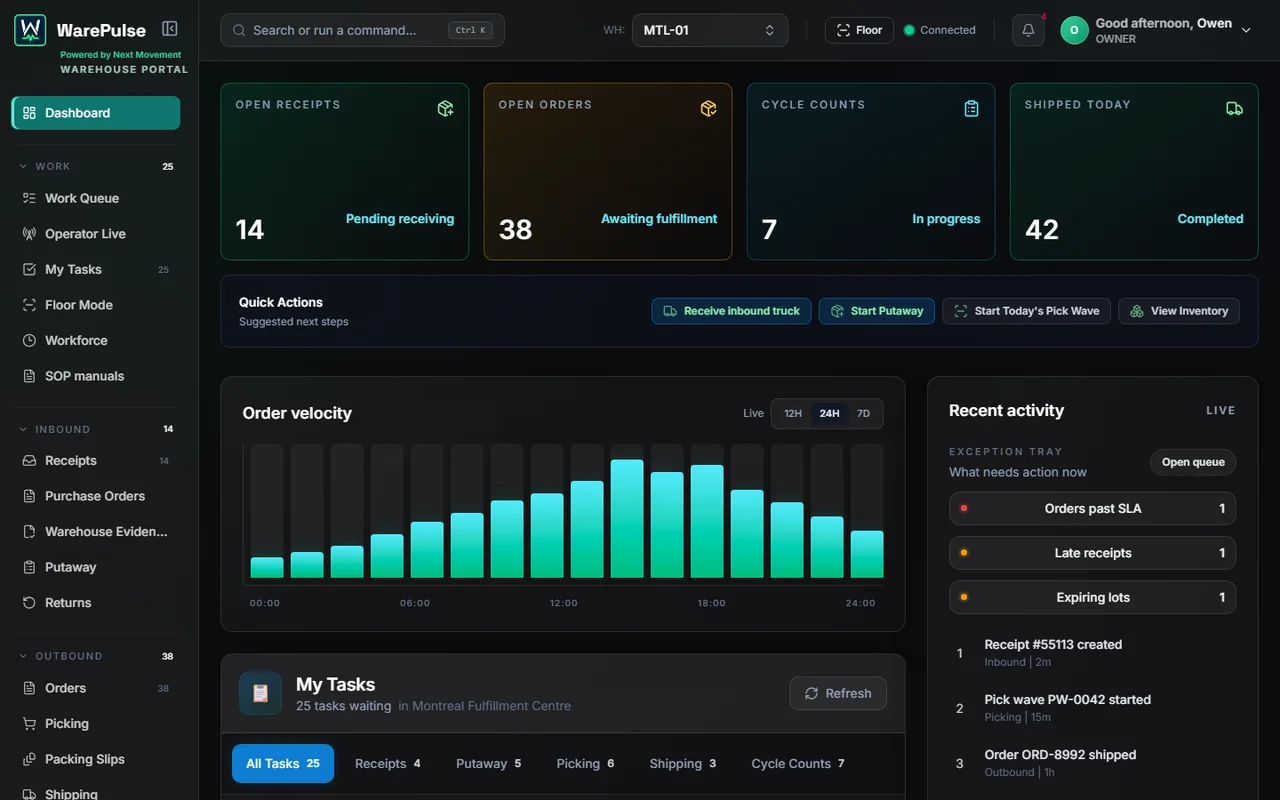
Task: Toggle Floor mode button in header
Action: pyautogui.click(x=859, y=30)
